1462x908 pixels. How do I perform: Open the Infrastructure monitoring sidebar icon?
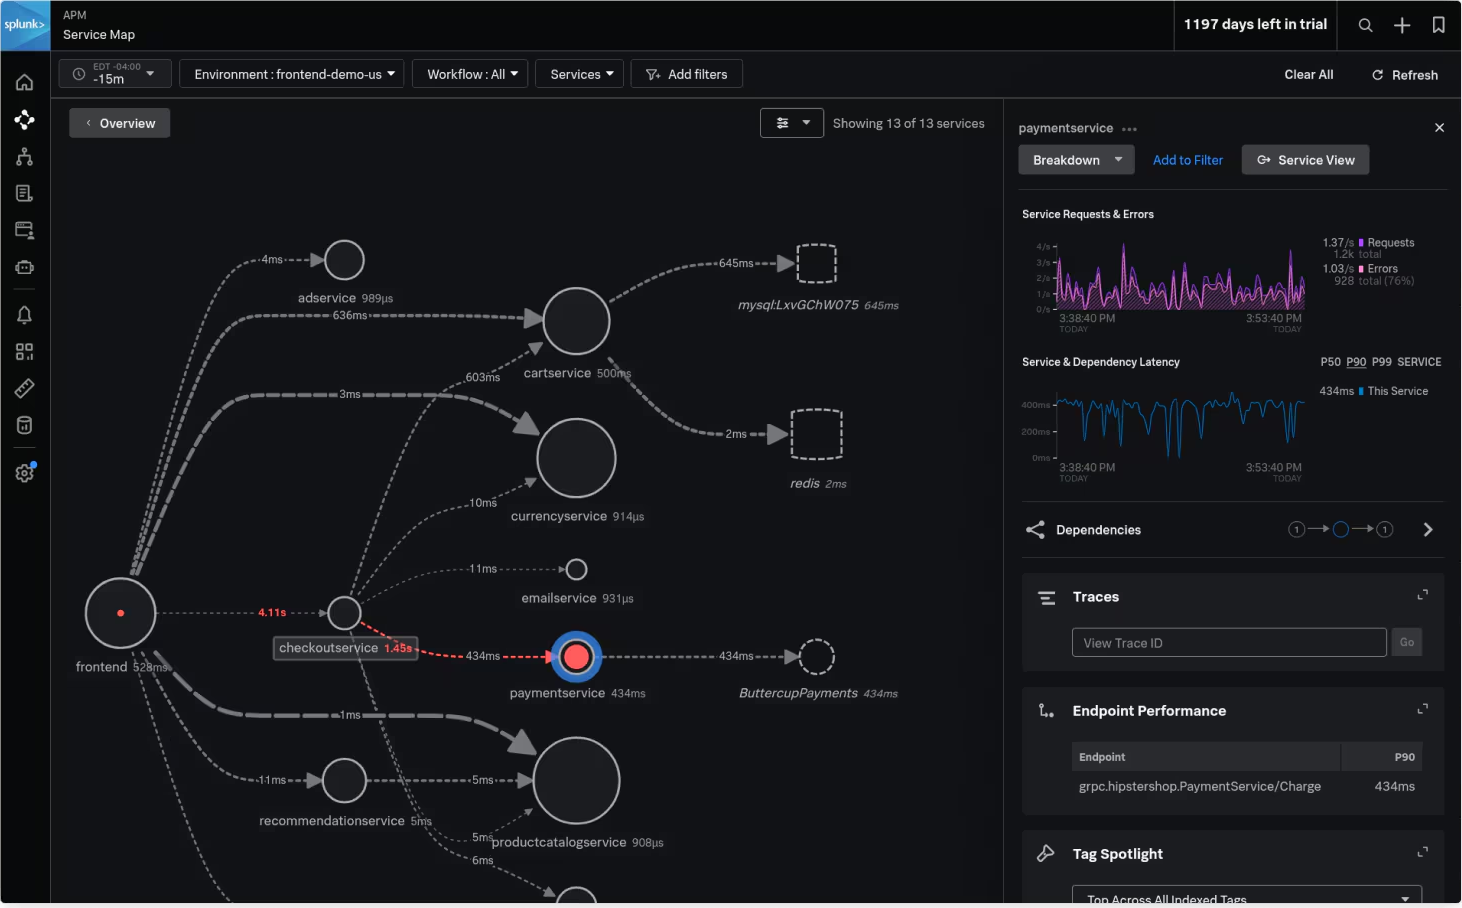point(24,157)
